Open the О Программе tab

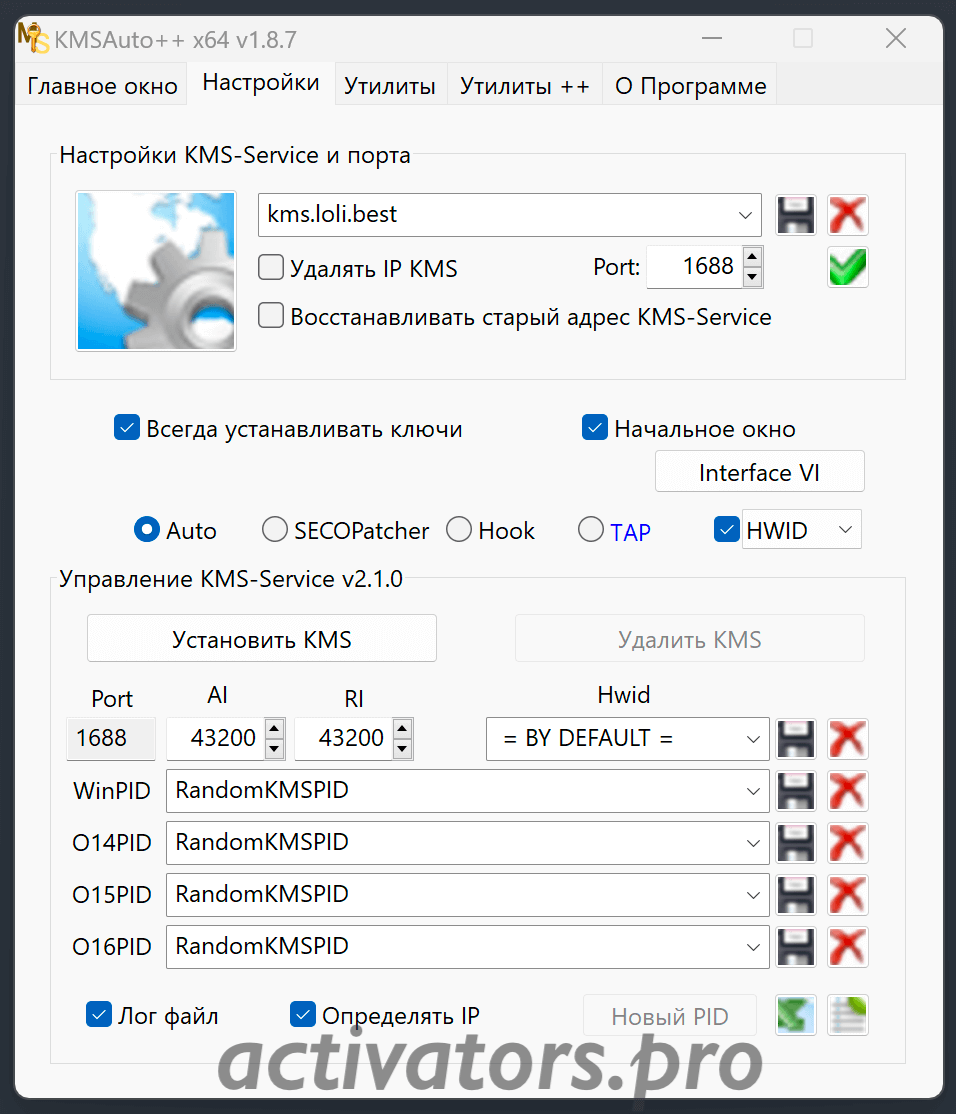[690, 86]
